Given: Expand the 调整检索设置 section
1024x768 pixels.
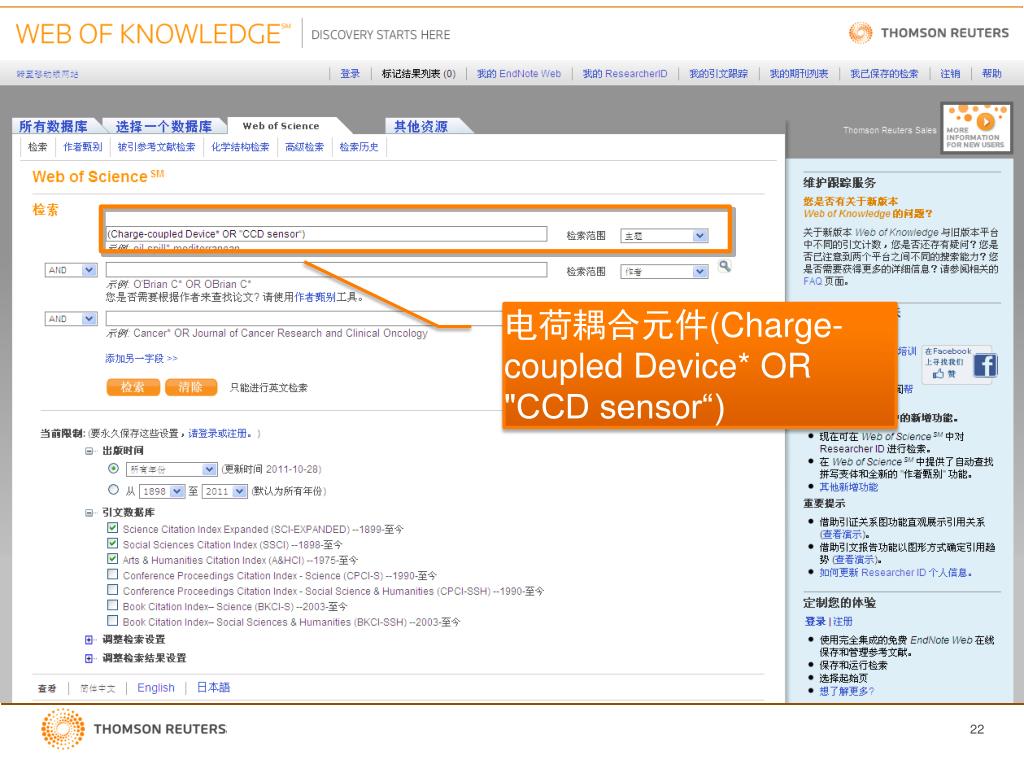Looking at the screenshot, I should pos(89,639).
